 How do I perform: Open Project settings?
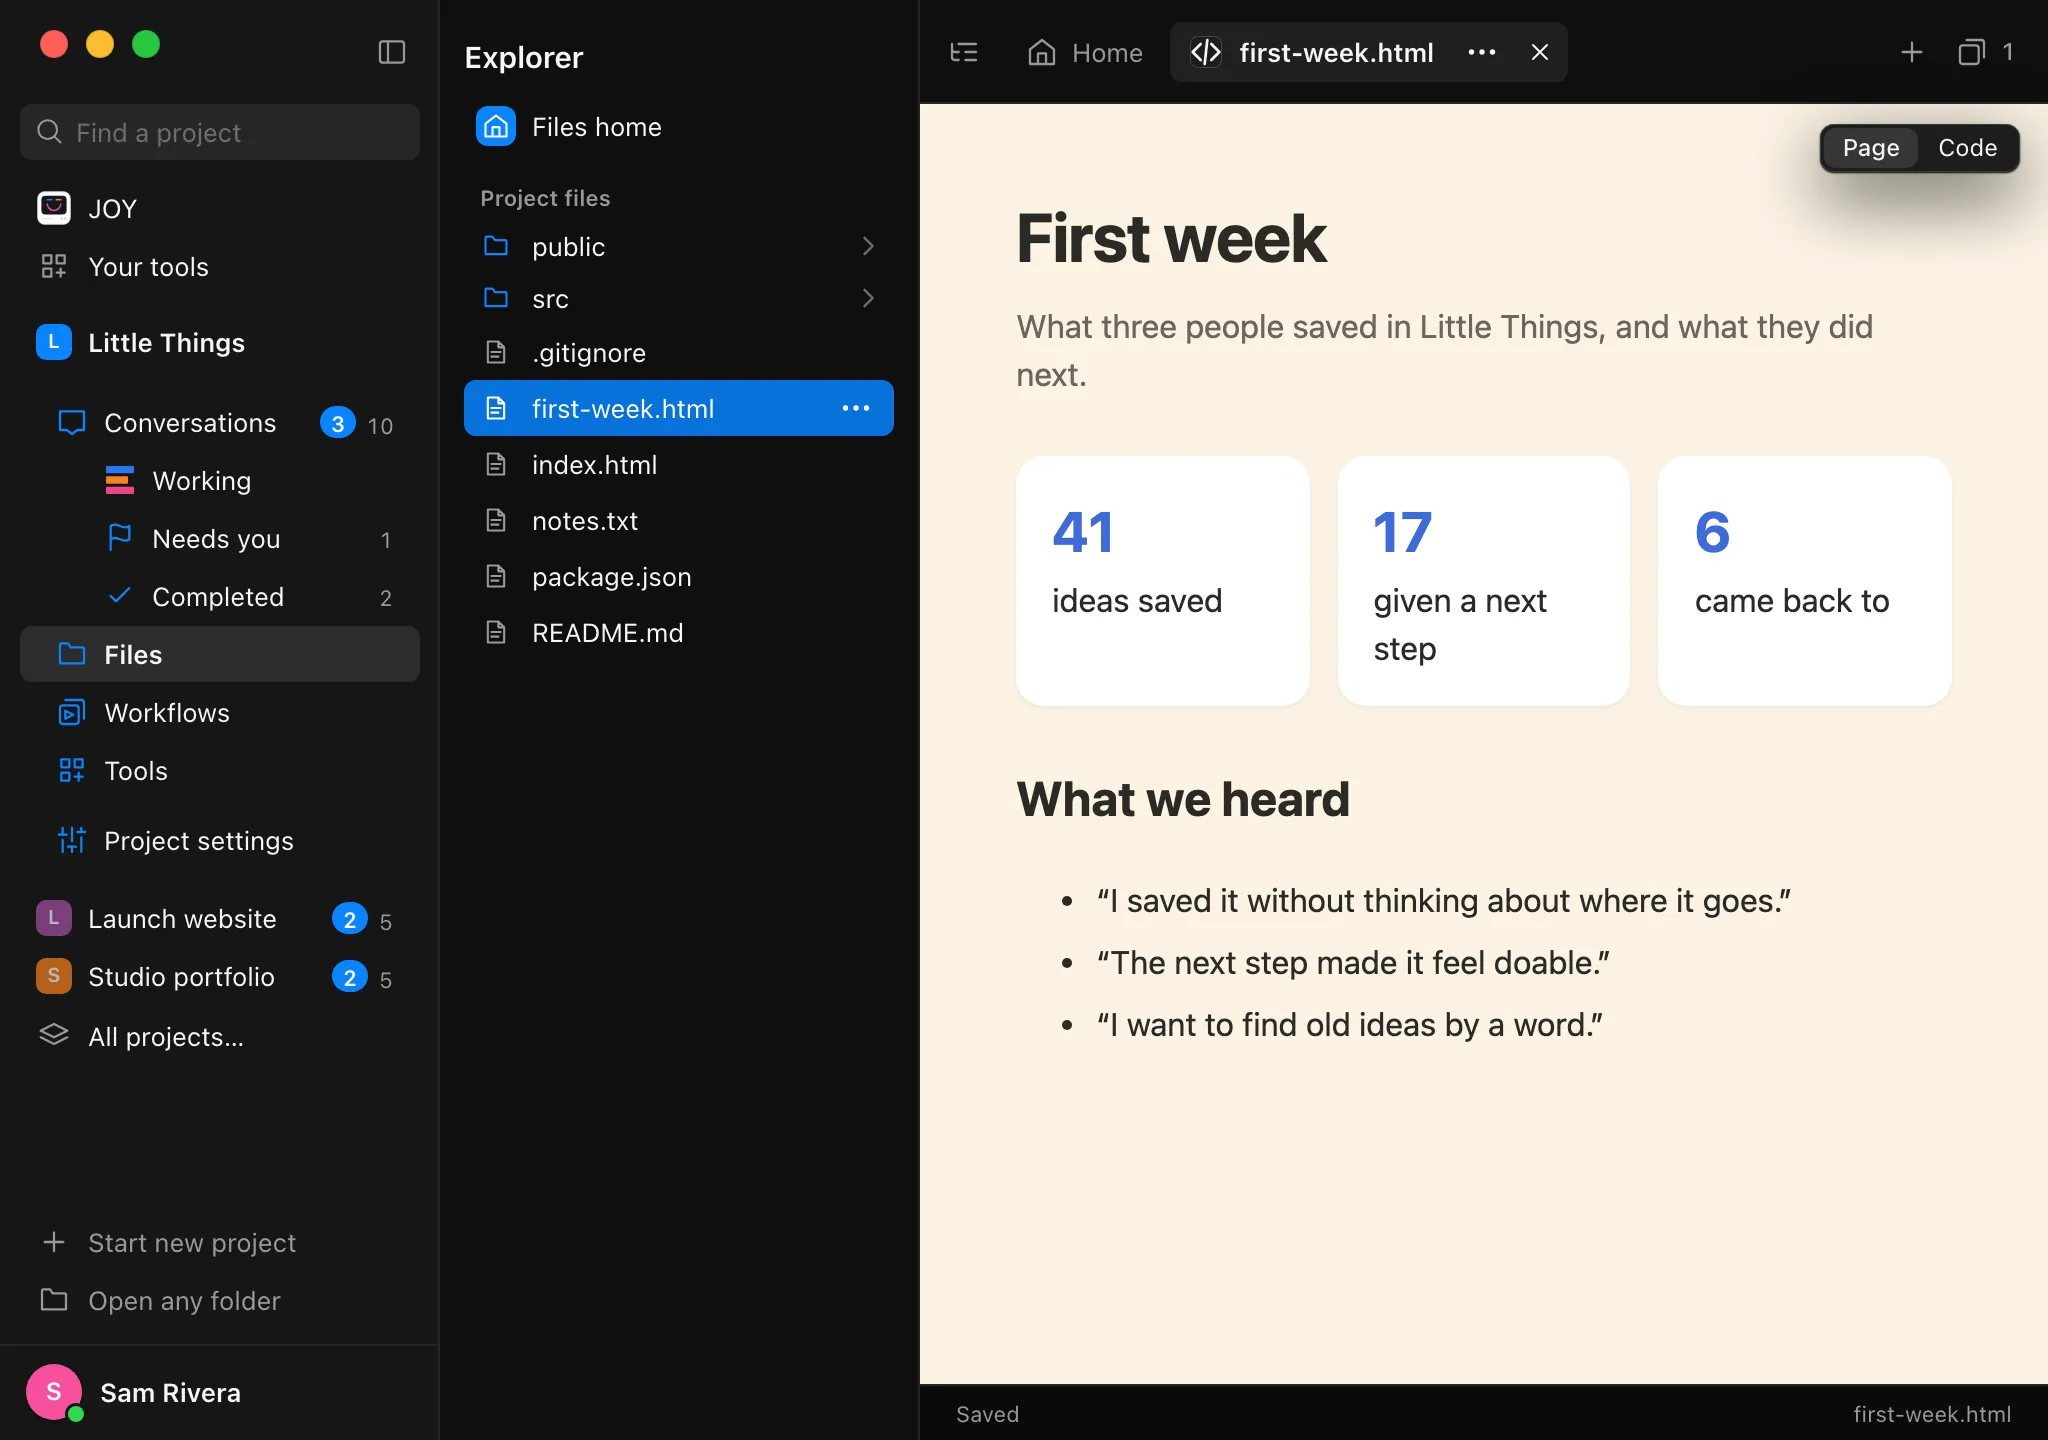pos(220,840)
